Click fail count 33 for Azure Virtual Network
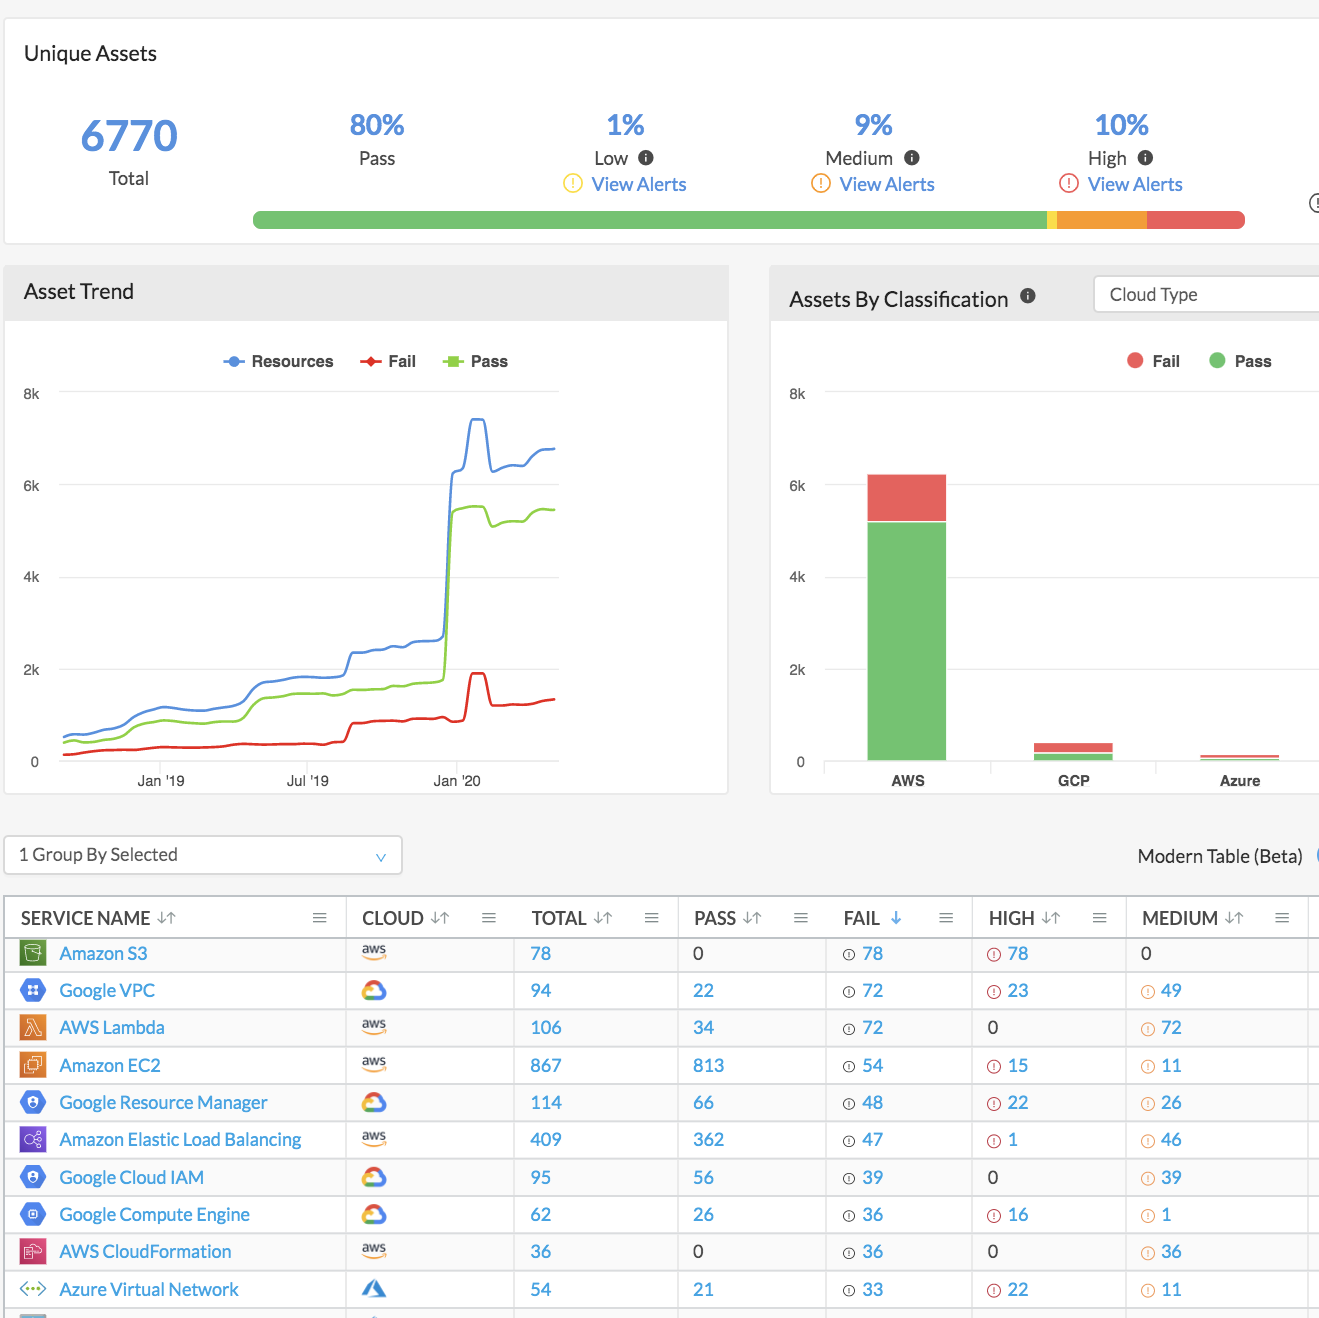 click(x=872, y=1289)
